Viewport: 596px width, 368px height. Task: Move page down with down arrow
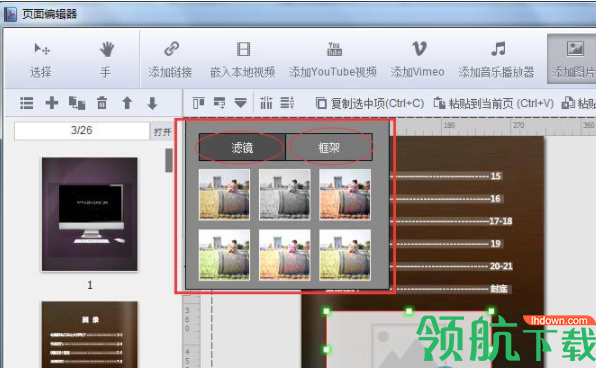pyautogui.click(x=152, y=103)
